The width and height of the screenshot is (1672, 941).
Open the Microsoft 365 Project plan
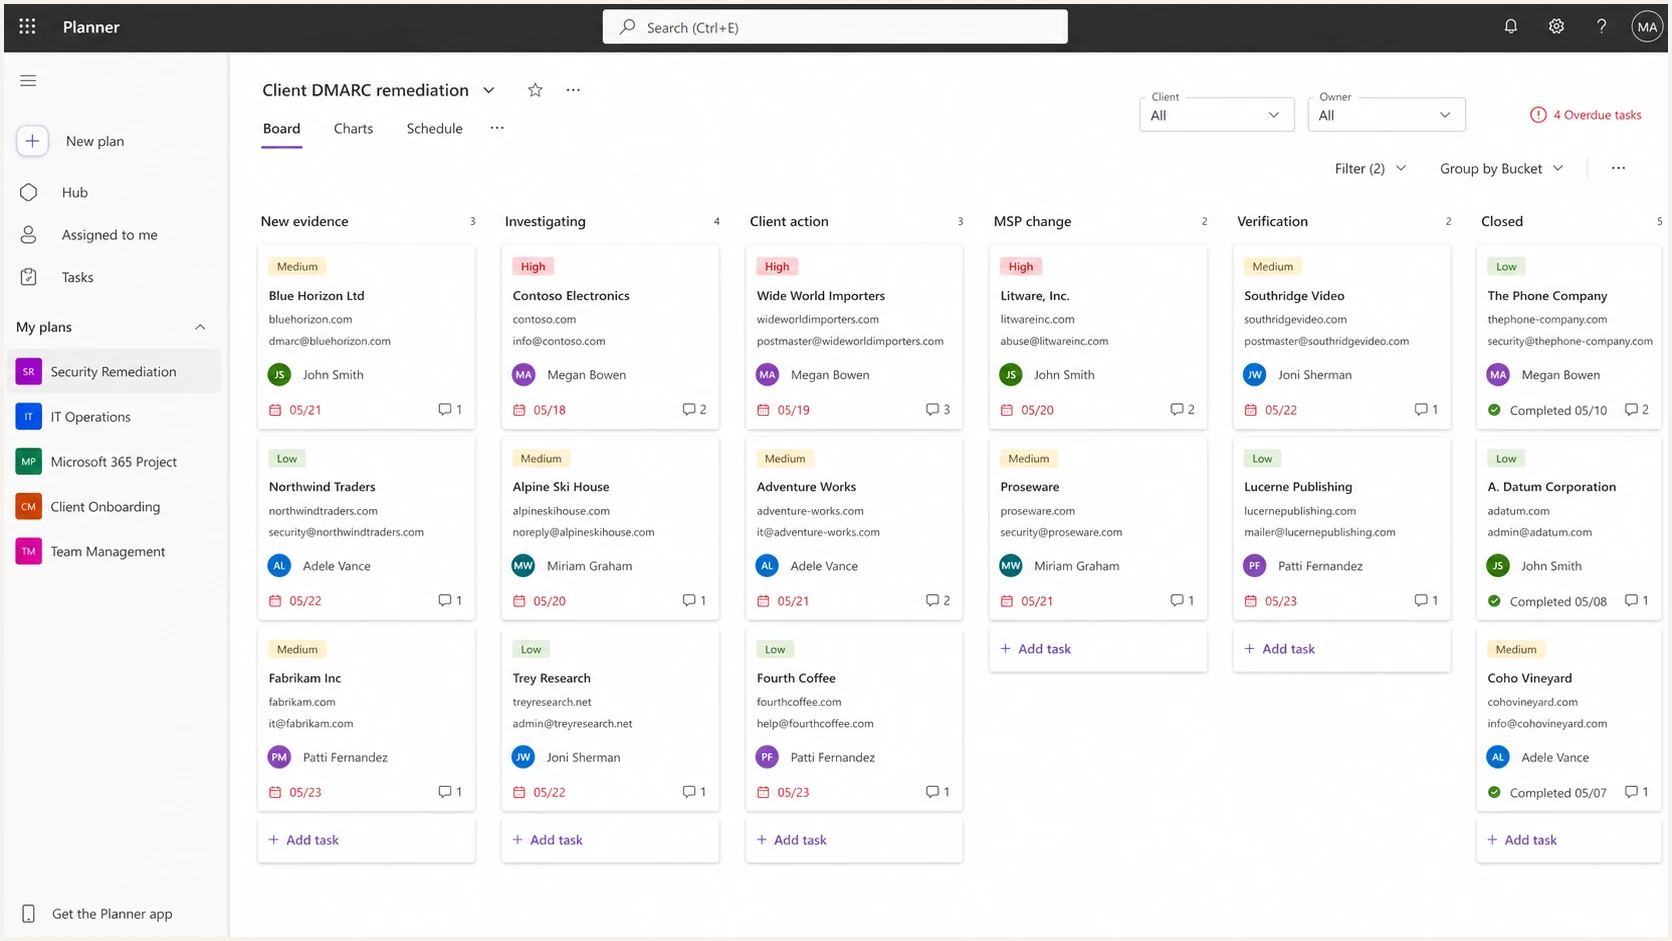(113, 461)
